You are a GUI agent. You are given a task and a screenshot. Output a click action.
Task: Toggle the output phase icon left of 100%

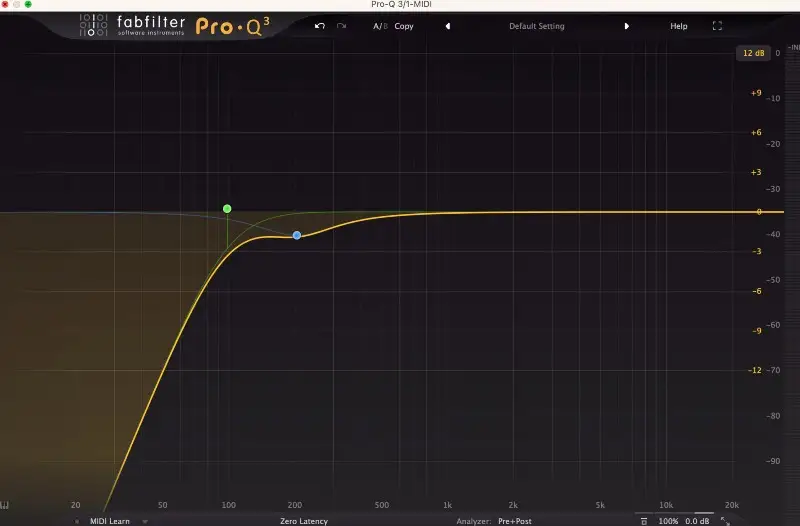click(644, 521)
